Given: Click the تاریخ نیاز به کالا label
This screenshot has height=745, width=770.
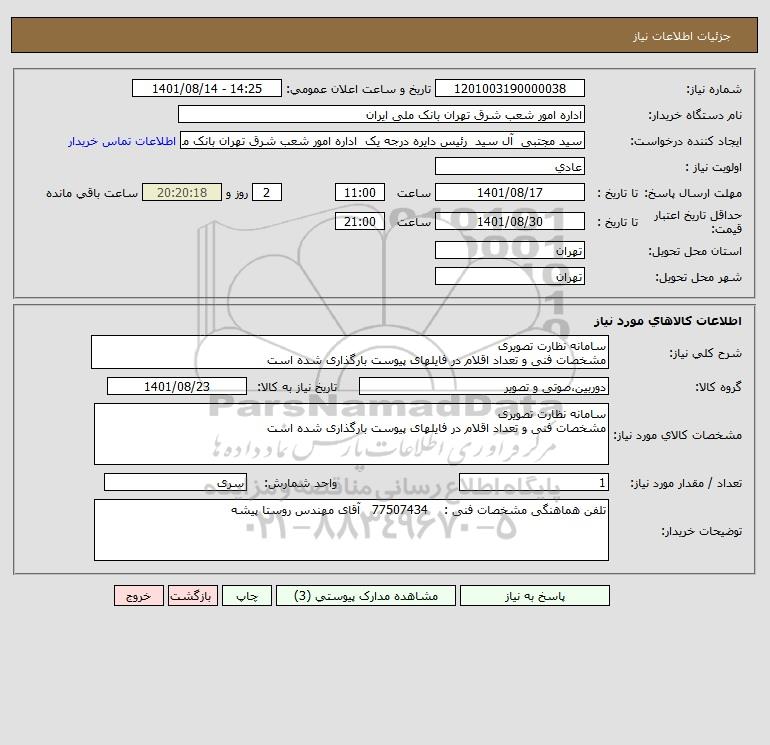Looking at the screenshot, I should tap(298, 387).
